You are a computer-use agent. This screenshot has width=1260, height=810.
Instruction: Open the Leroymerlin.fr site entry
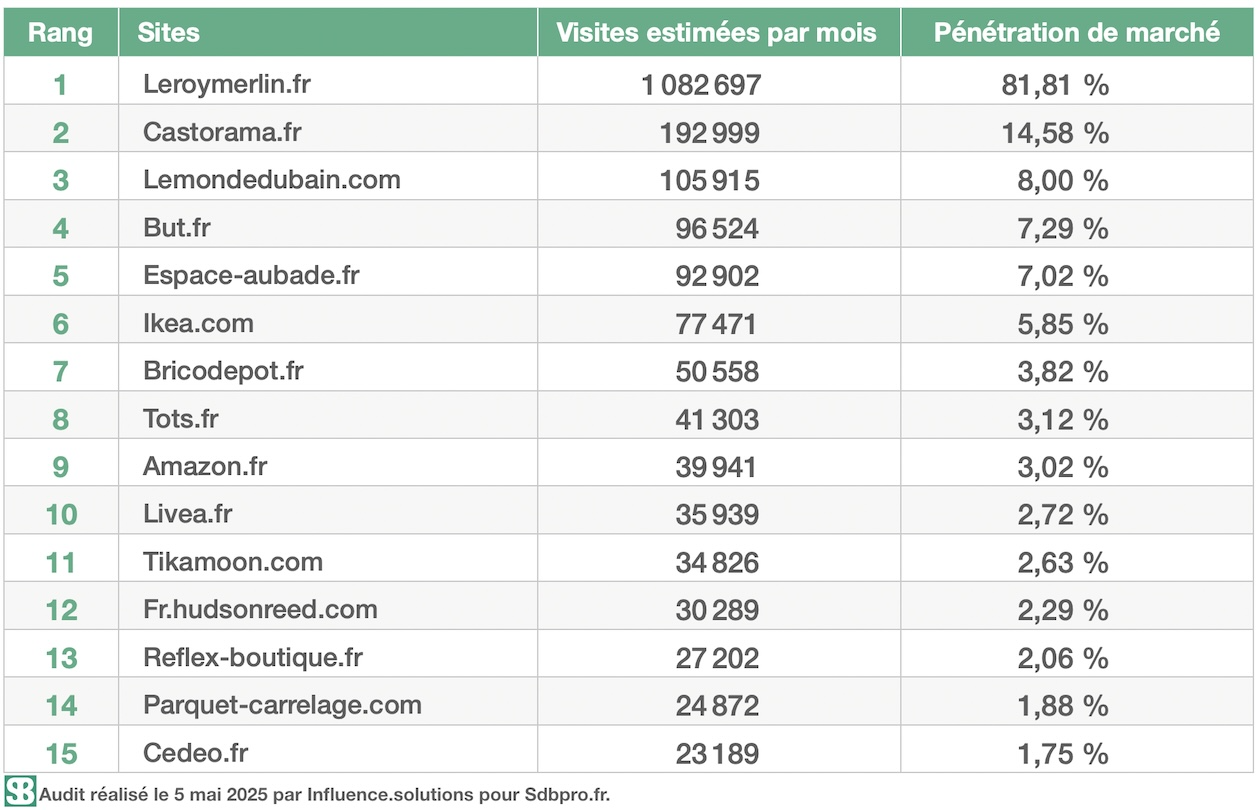[x=227, y=84]
